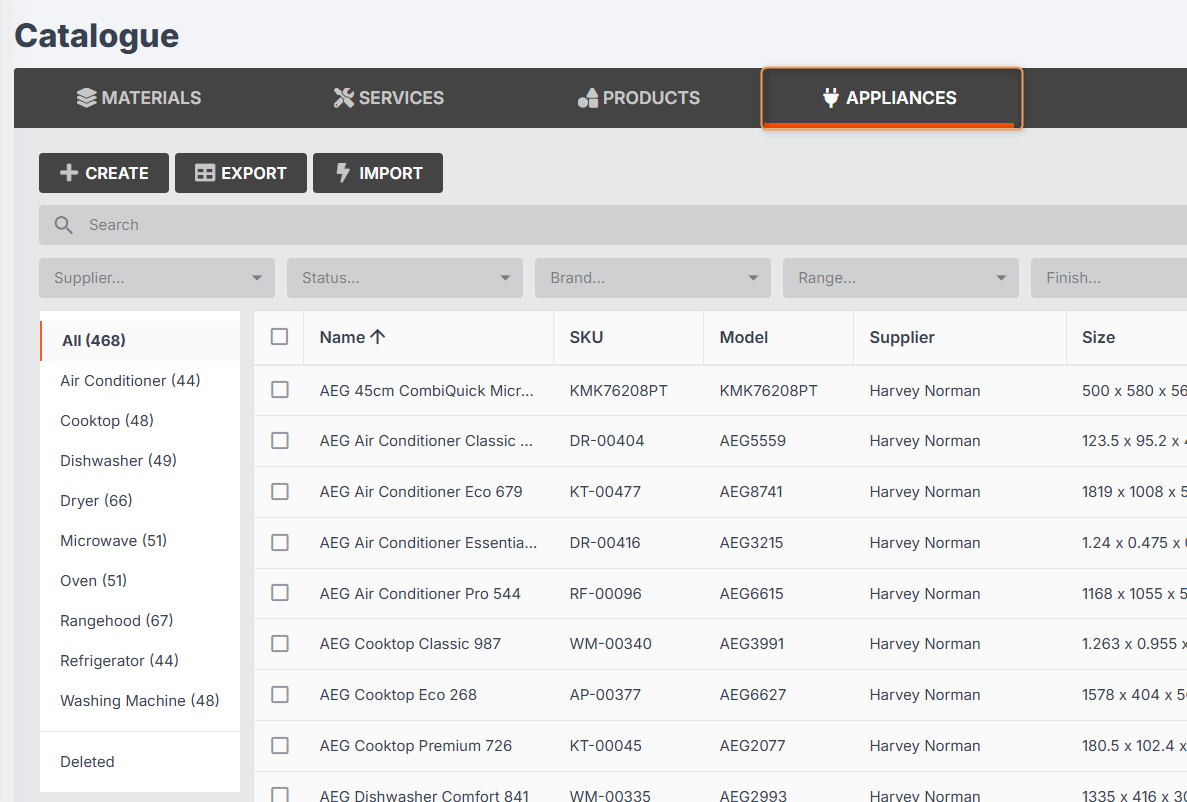Click the Services wrench icon
Screen dimensions: 1187x802
tap(344, 98)
